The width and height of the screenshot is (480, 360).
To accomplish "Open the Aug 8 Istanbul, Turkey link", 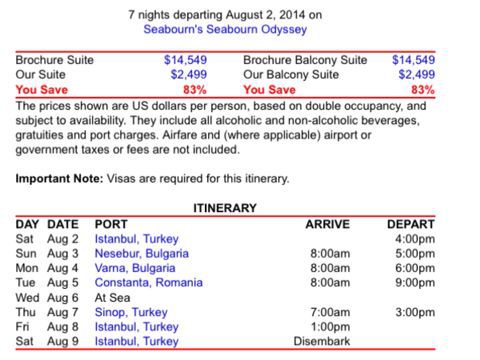I will coord(137,327).
